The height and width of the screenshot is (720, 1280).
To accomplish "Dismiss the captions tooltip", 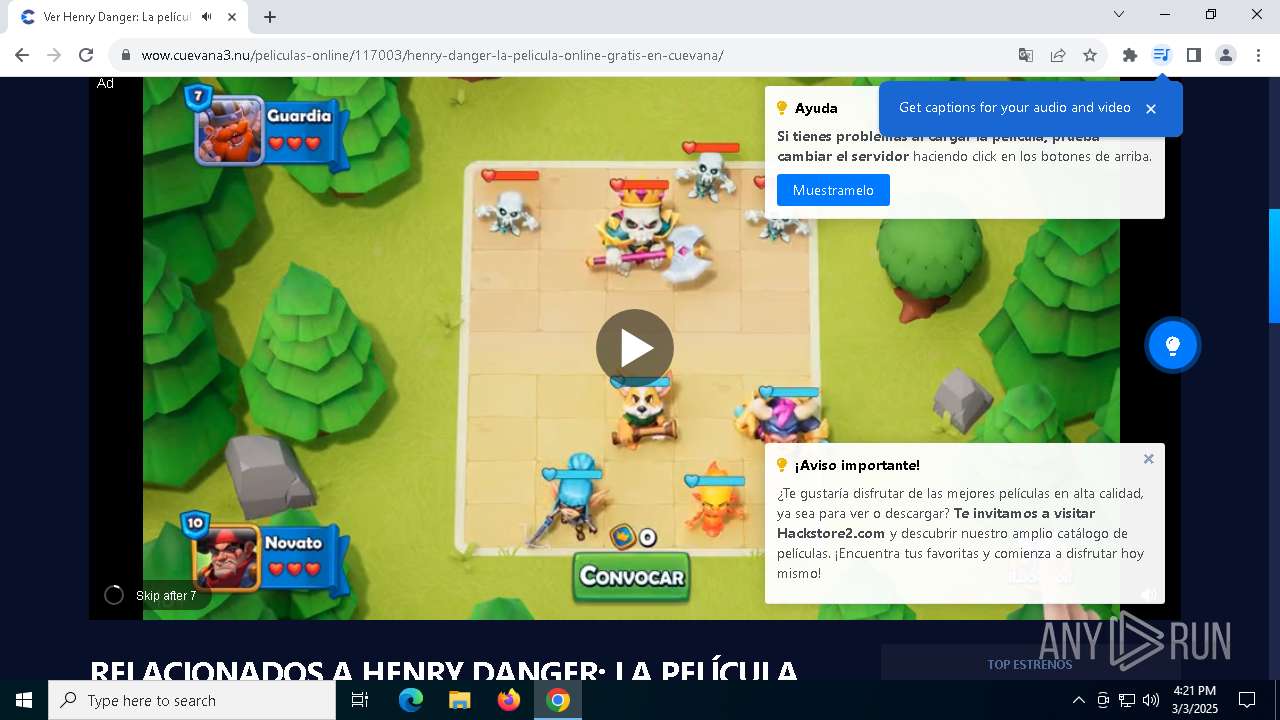I will coord(1151,109).
